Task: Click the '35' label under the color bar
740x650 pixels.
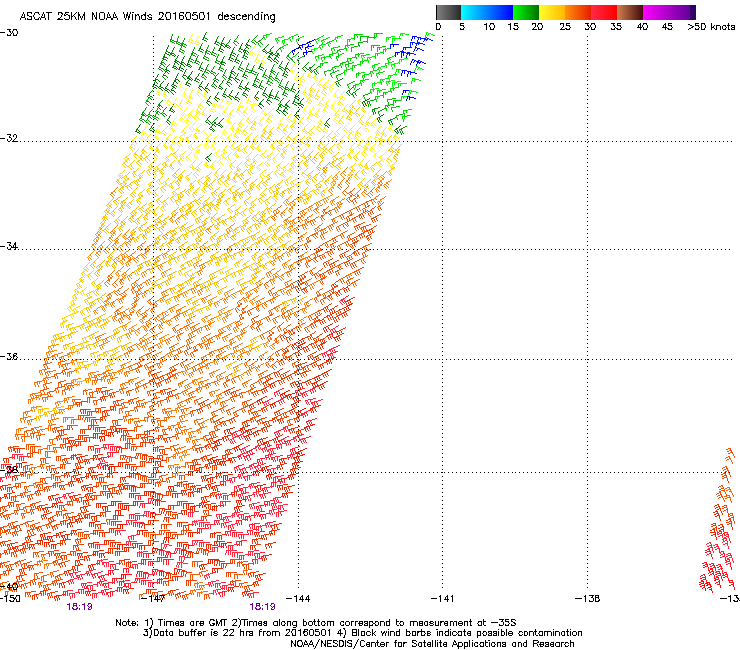Action: (616, 27)
